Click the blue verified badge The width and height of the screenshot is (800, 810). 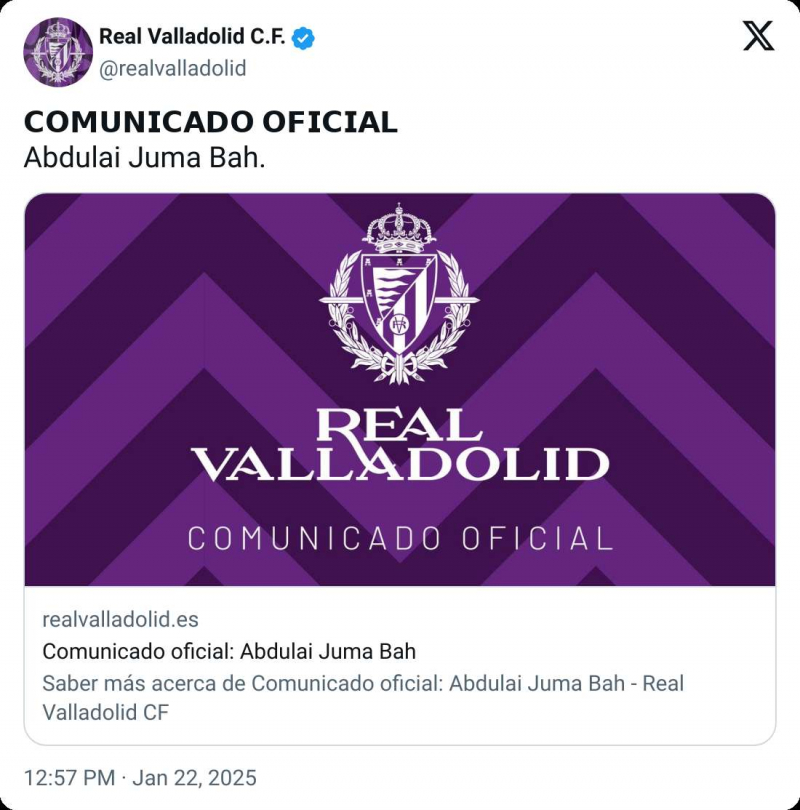(x=304, y=38)
